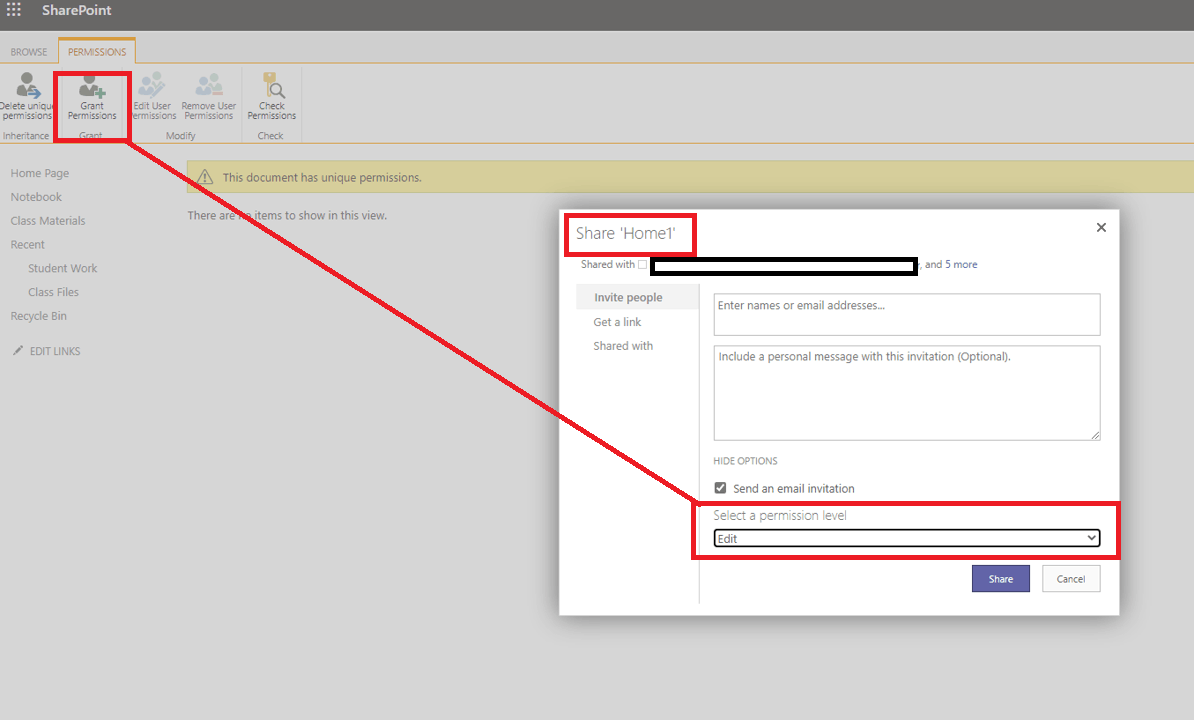Click the Cancel button
The width and height of the screenshot is (1194, 720).
pos(1071,578)
